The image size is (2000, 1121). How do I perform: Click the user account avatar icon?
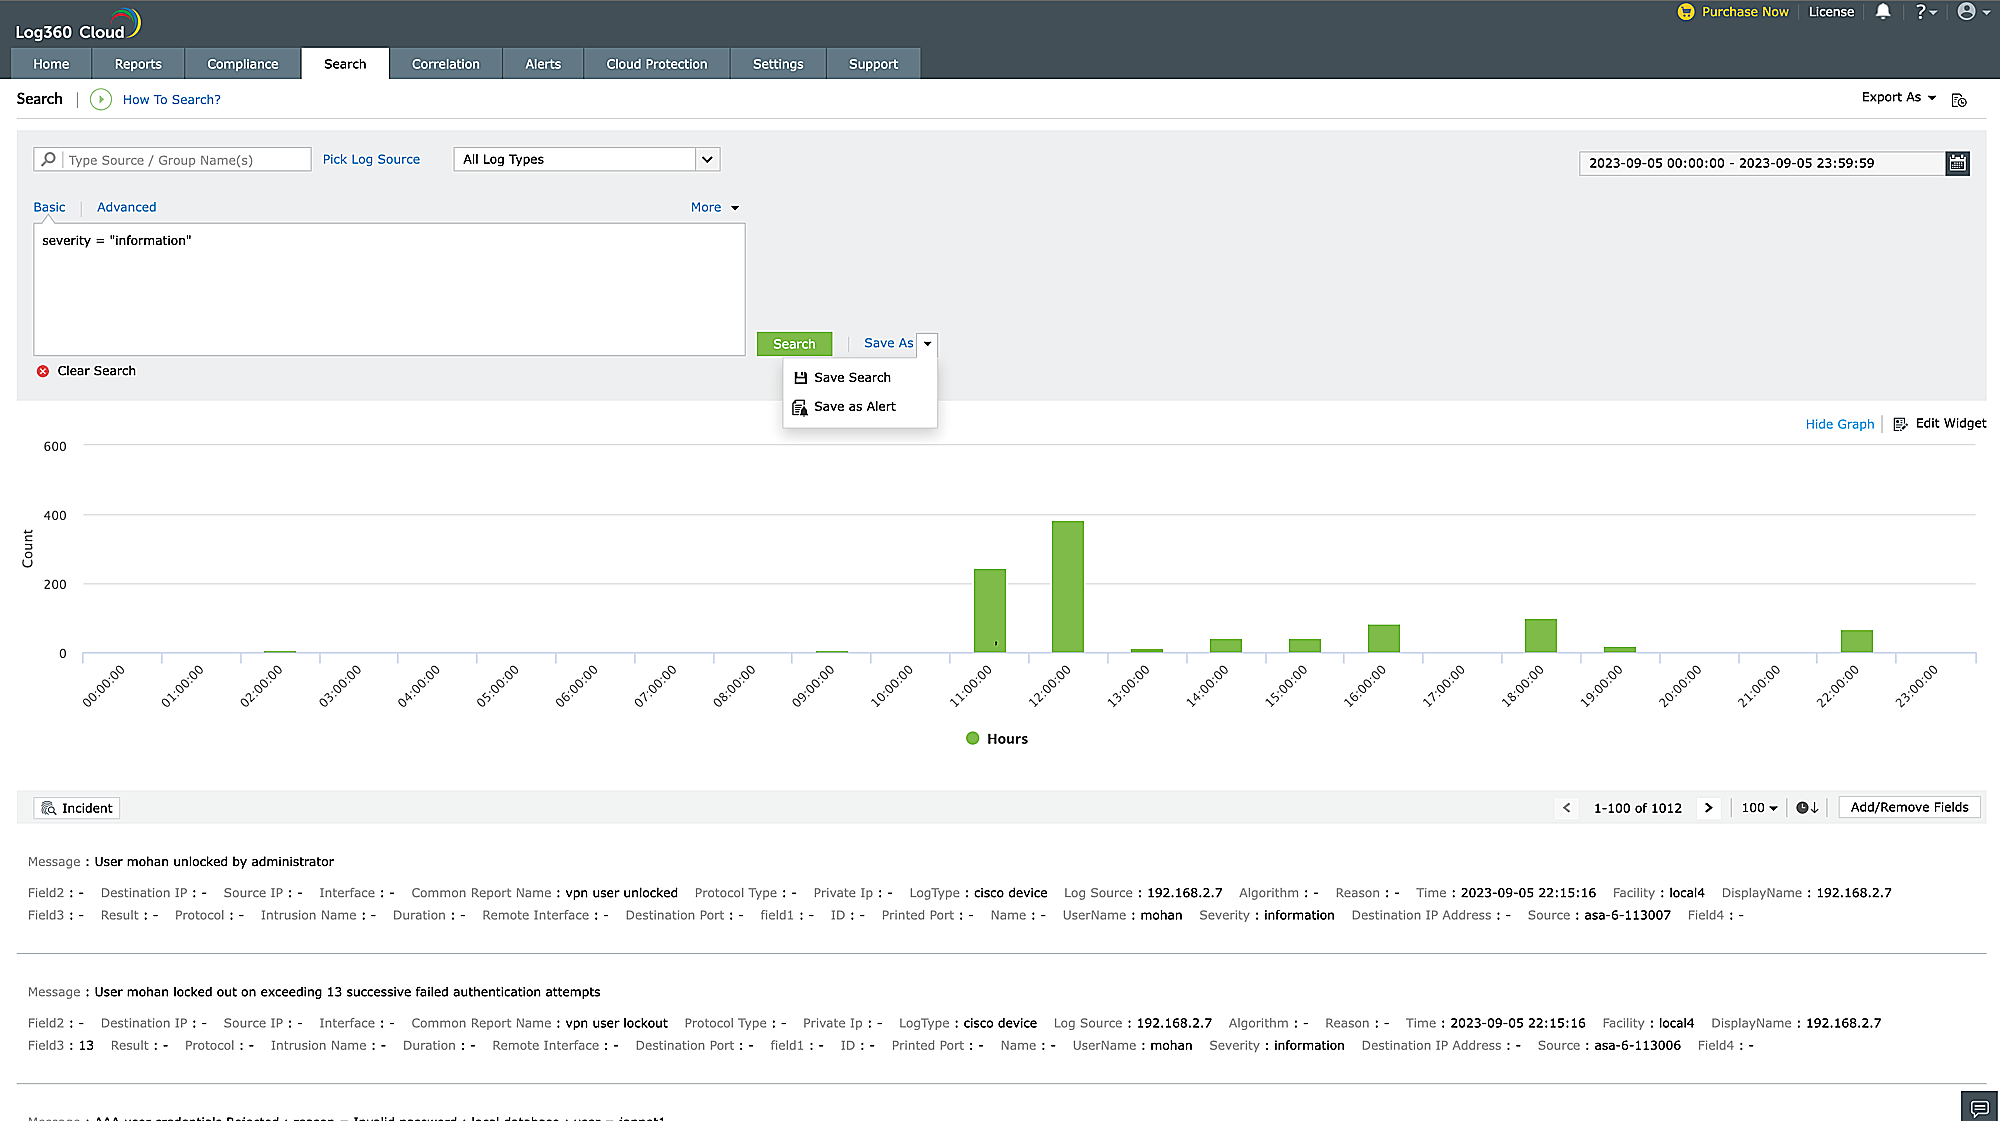point(1966,12)
